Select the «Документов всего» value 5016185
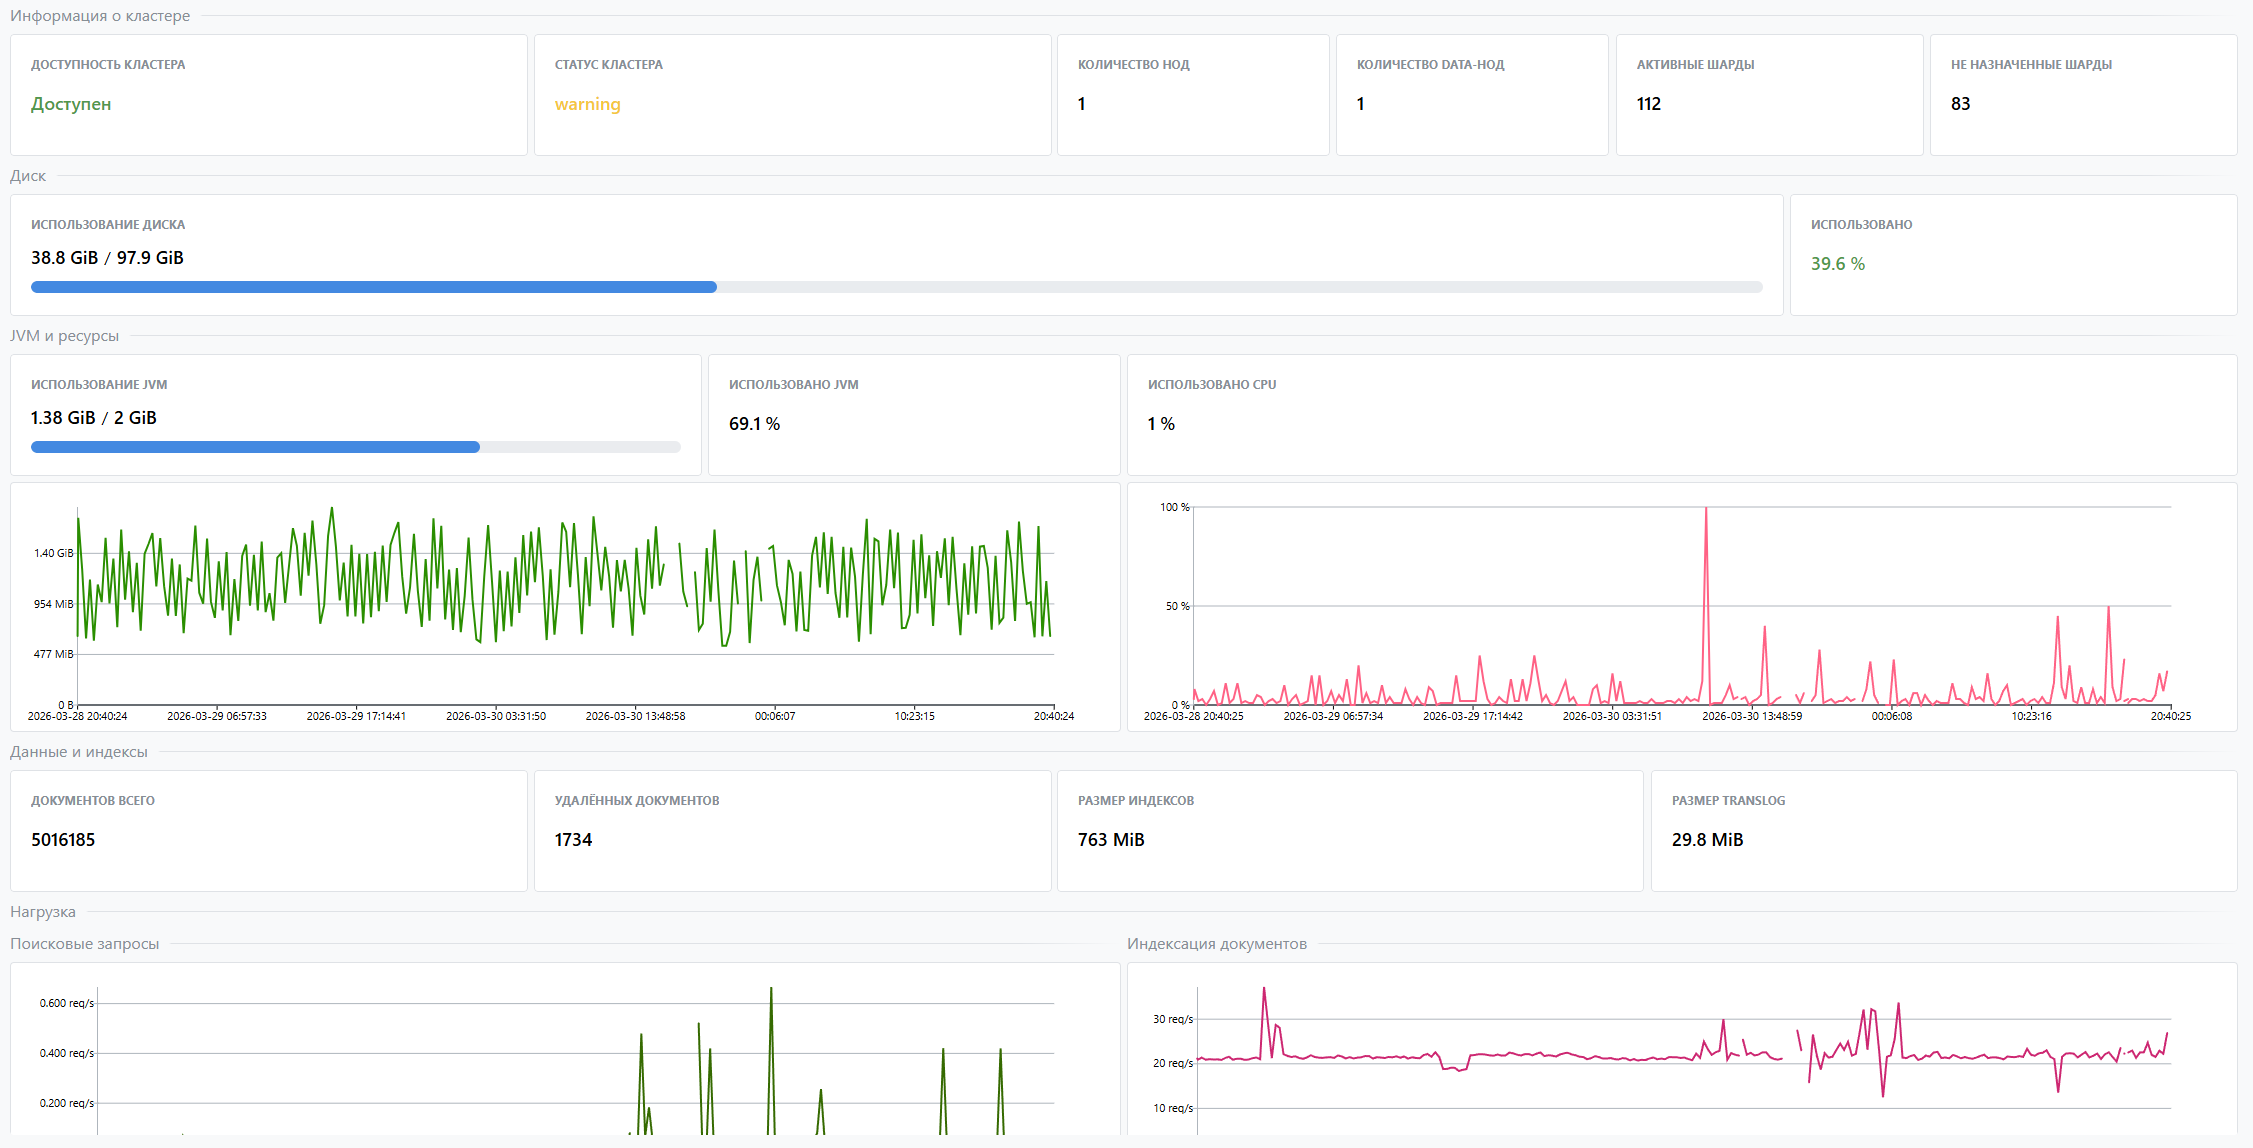Viewport: 2253px width, 1148px height. tap(62, 840)
